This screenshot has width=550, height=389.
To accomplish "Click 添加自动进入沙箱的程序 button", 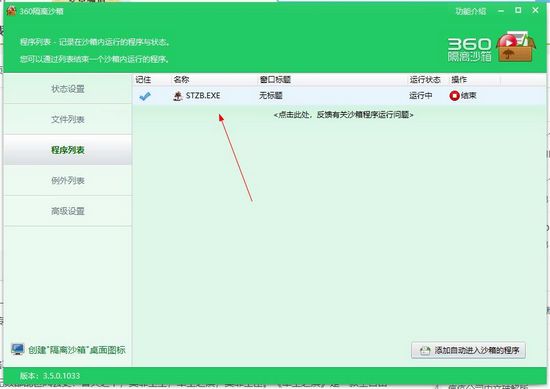I will (468, 350).
